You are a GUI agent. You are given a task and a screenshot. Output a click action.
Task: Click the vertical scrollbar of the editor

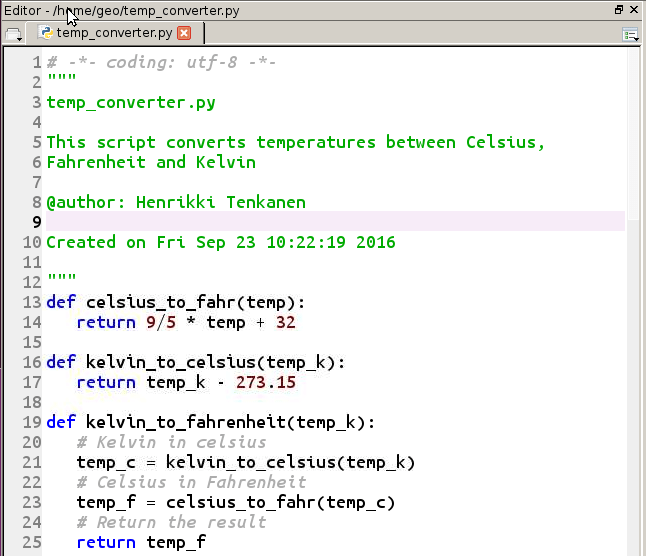(632, 301)
